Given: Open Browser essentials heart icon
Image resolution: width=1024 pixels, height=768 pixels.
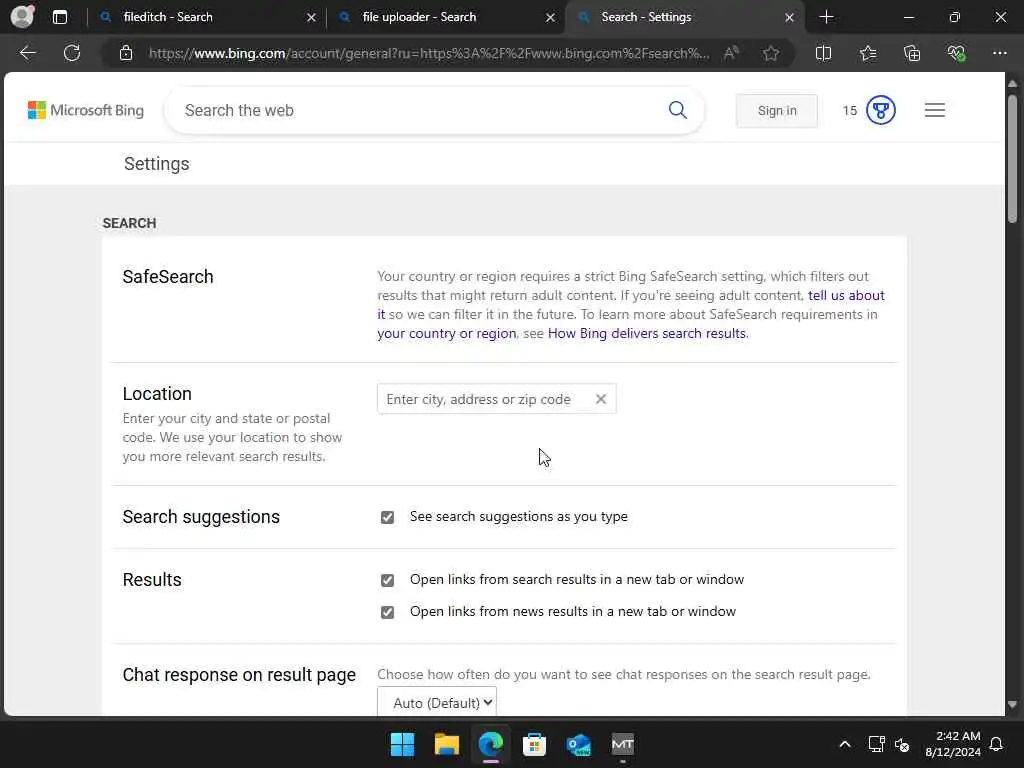Looking at the screenshot, I should 956,53.
